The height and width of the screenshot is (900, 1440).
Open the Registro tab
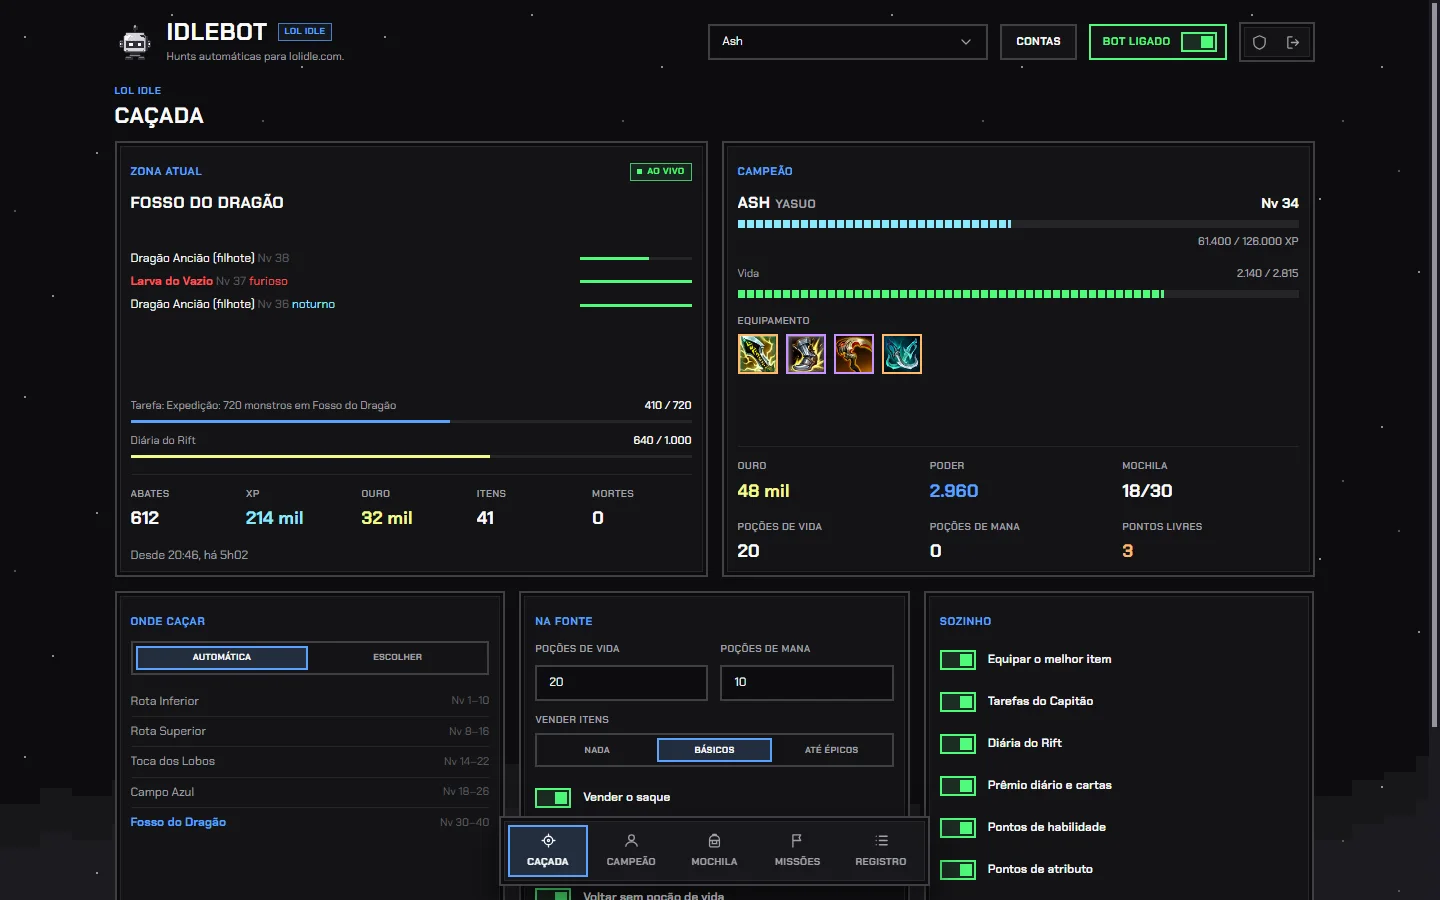pos(881,850)
